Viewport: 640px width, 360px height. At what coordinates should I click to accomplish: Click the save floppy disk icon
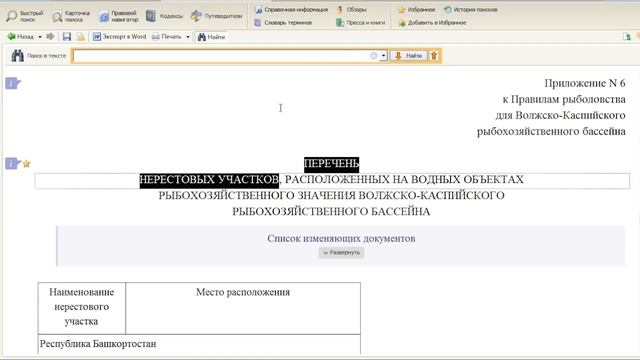pyautogui.click(x=67, y=37)
